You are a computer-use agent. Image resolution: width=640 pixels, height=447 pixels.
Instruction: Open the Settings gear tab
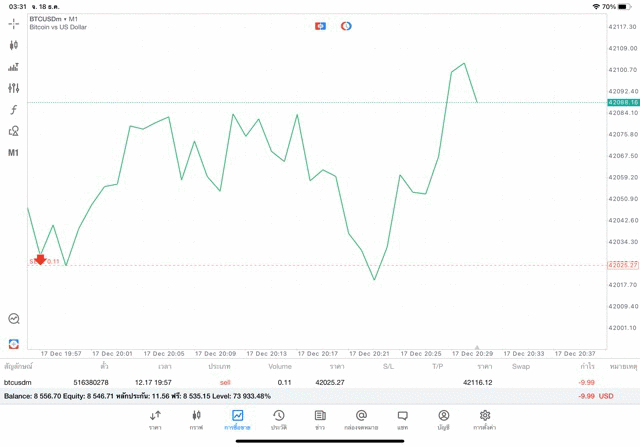(x=485, y=419)
